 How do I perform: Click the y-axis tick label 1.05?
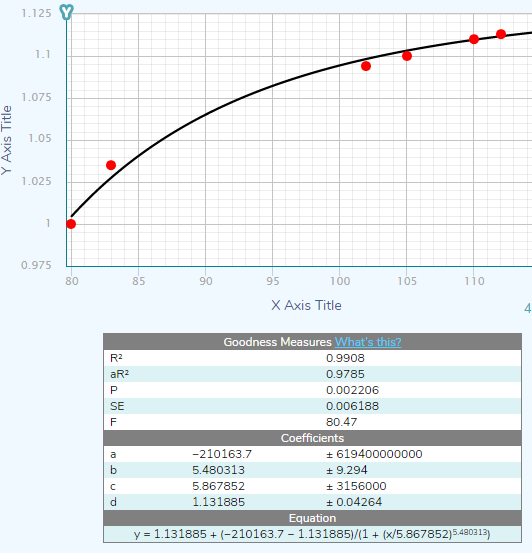40,138
